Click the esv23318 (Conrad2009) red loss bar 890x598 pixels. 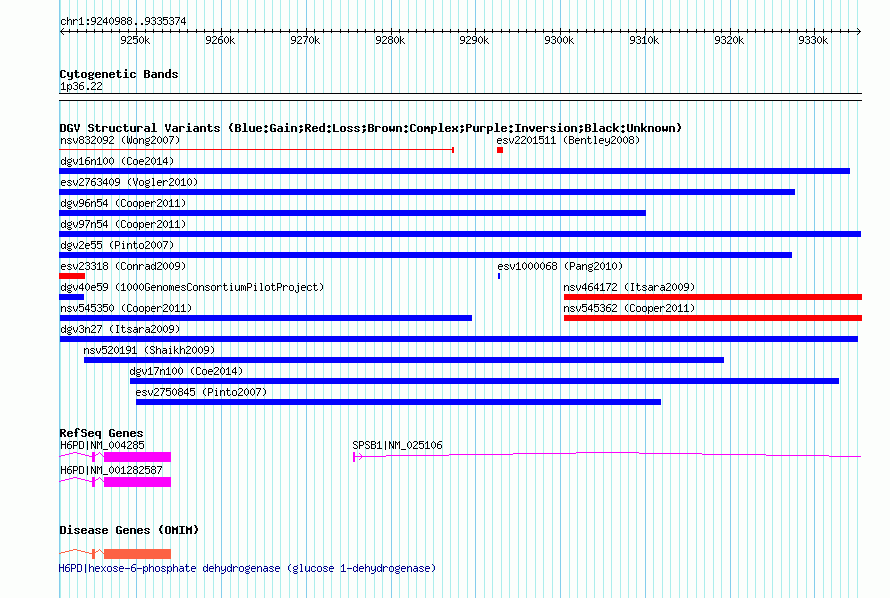[x=72, y=276]
